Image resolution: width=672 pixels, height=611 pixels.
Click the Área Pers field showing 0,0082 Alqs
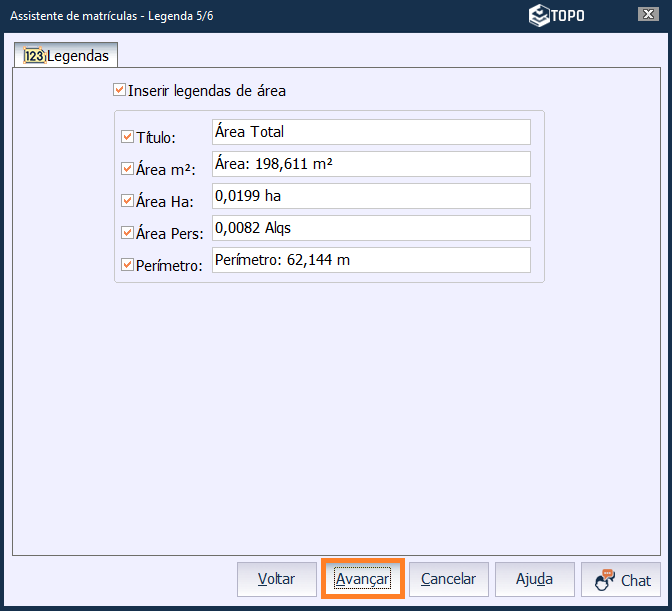370,228
